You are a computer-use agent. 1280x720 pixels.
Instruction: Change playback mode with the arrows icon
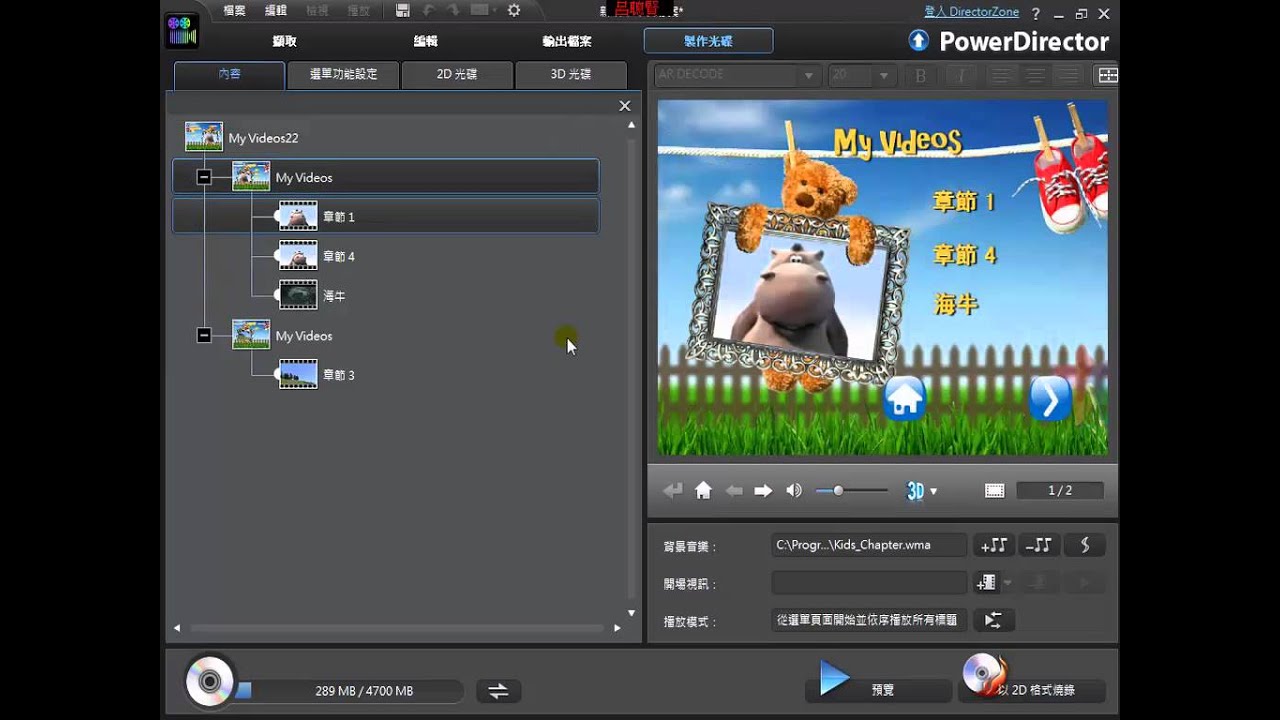point(993,620)
